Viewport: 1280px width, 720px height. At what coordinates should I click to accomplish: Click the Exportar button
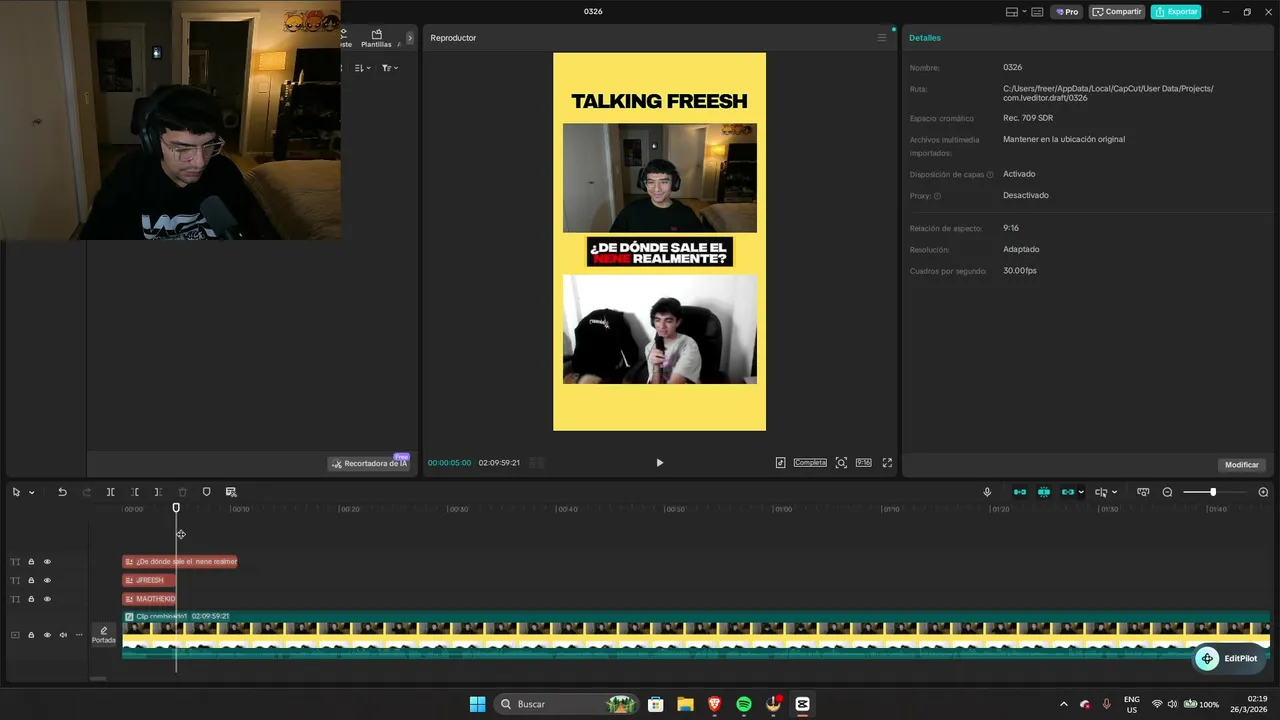(x=1176, y=12)
